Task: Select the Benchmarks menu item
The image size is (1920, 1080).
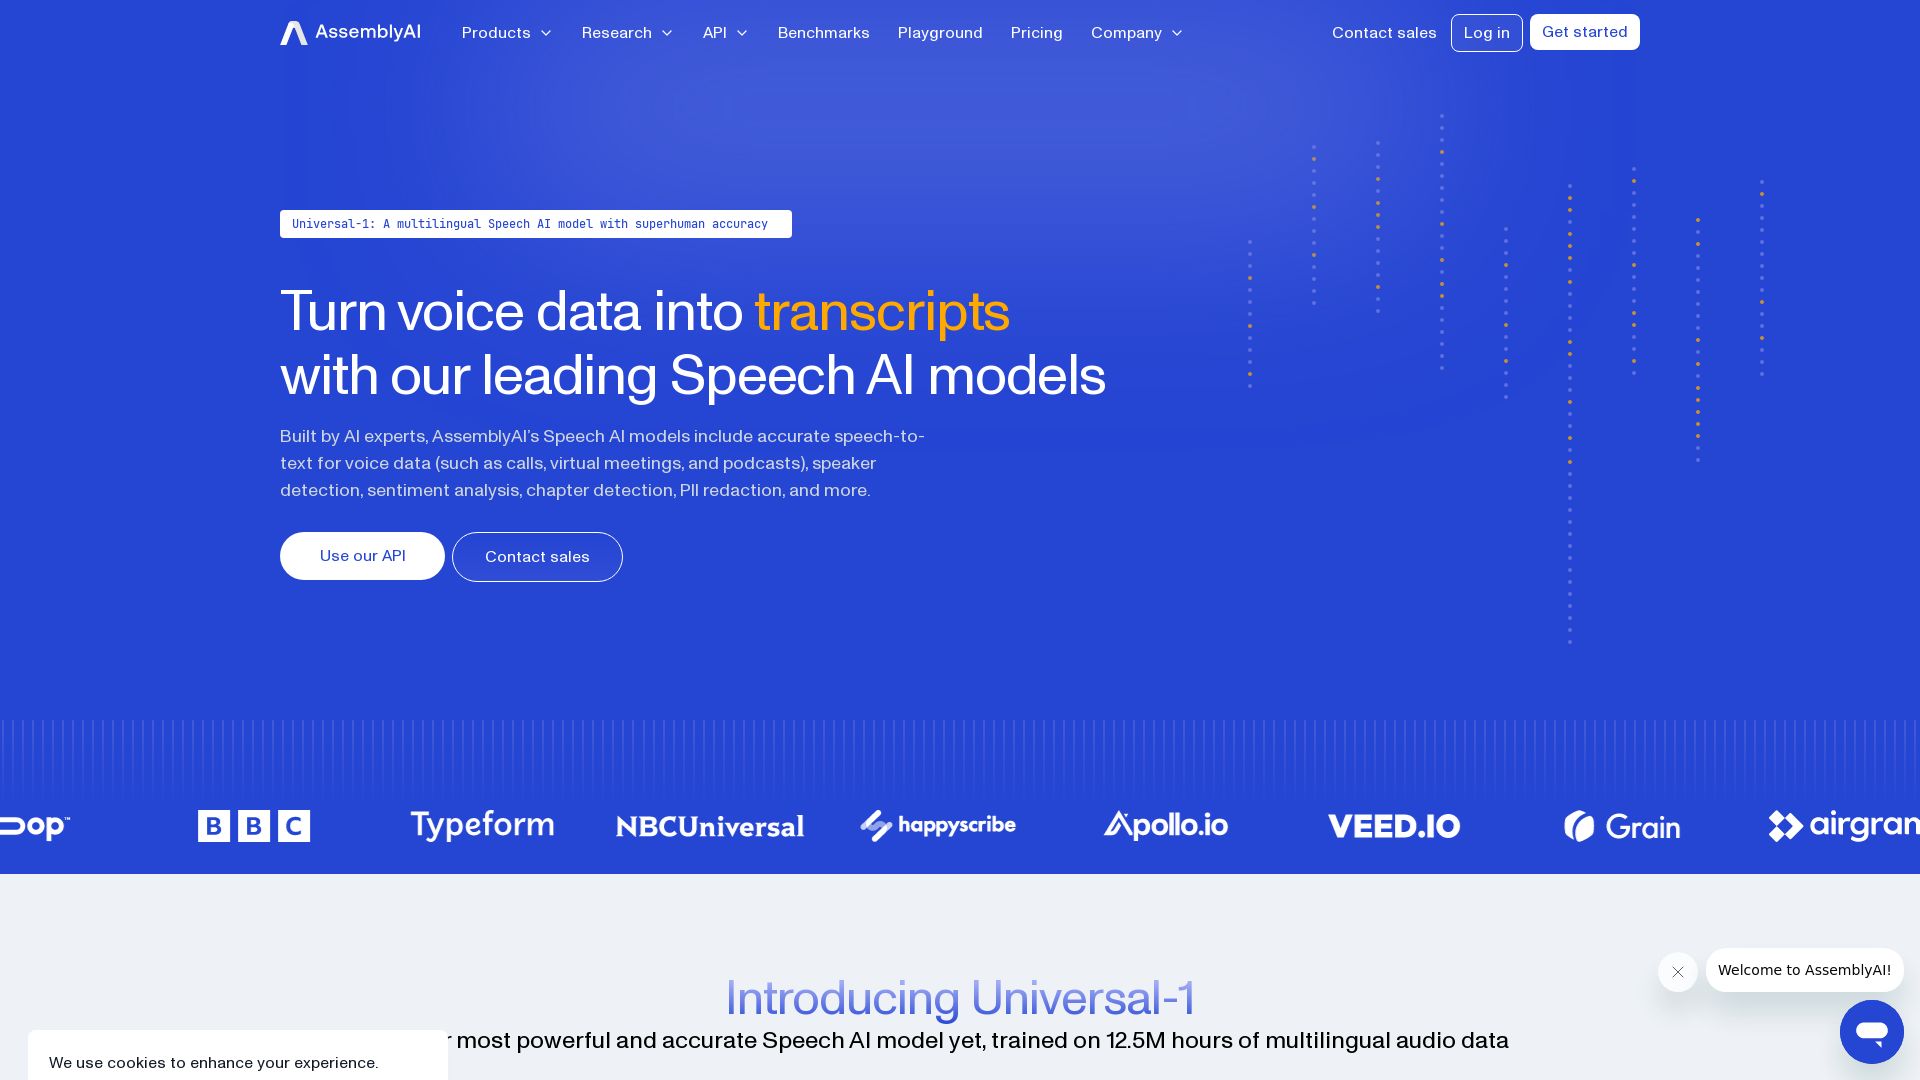Action: (x=823, y=32)
